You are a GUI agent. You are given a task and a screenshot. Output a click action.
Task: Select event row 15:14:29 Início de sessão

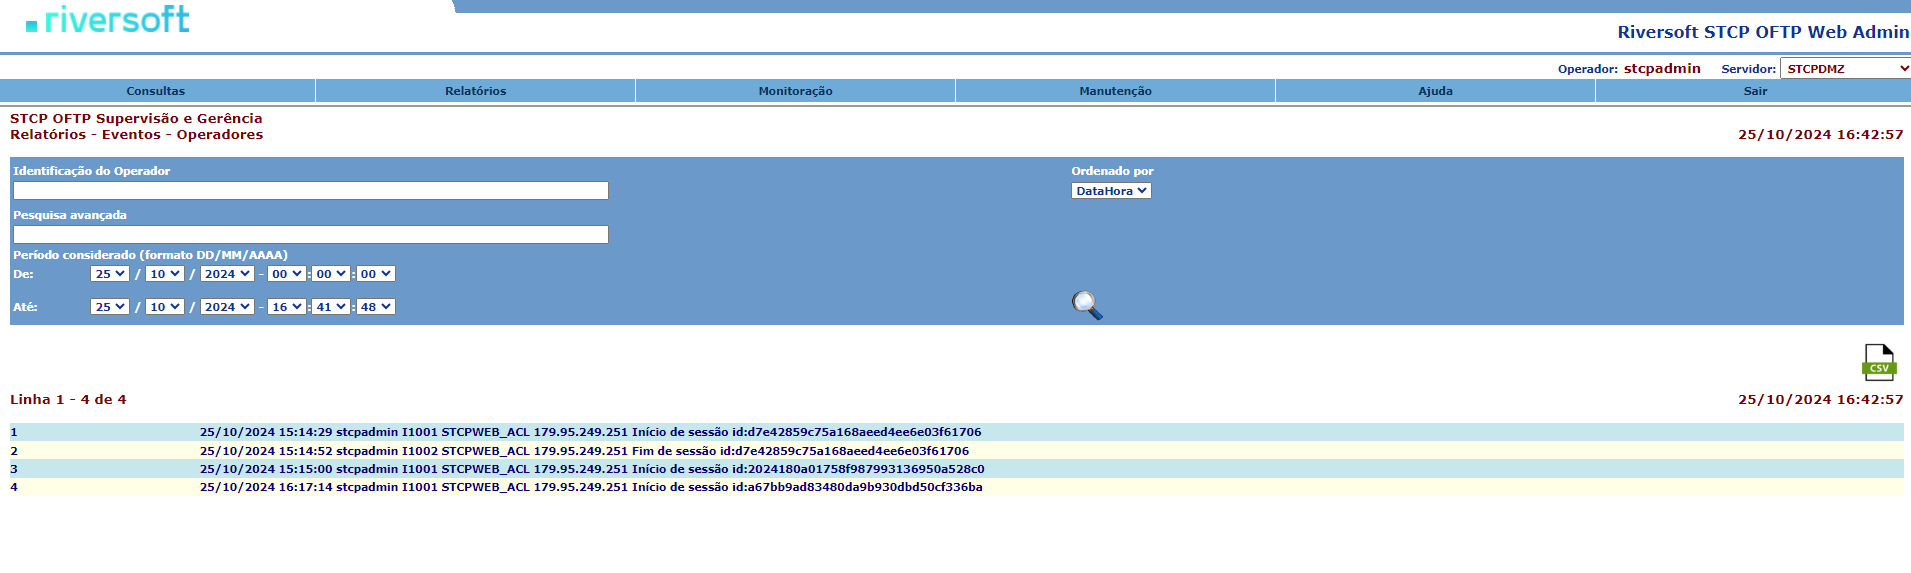point(956,432)
